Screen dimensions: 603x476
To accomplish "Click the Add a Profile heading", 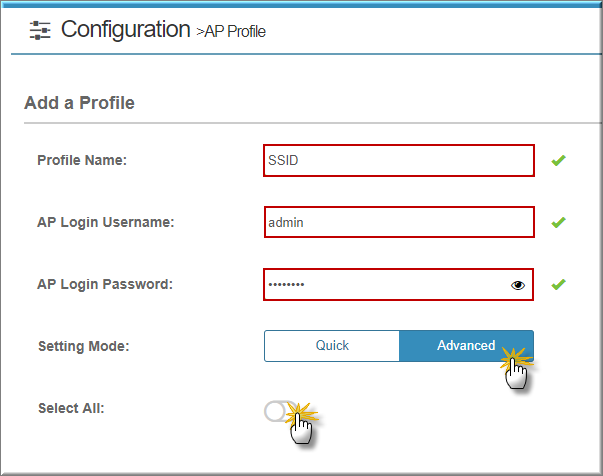I will tap(79, 103).
